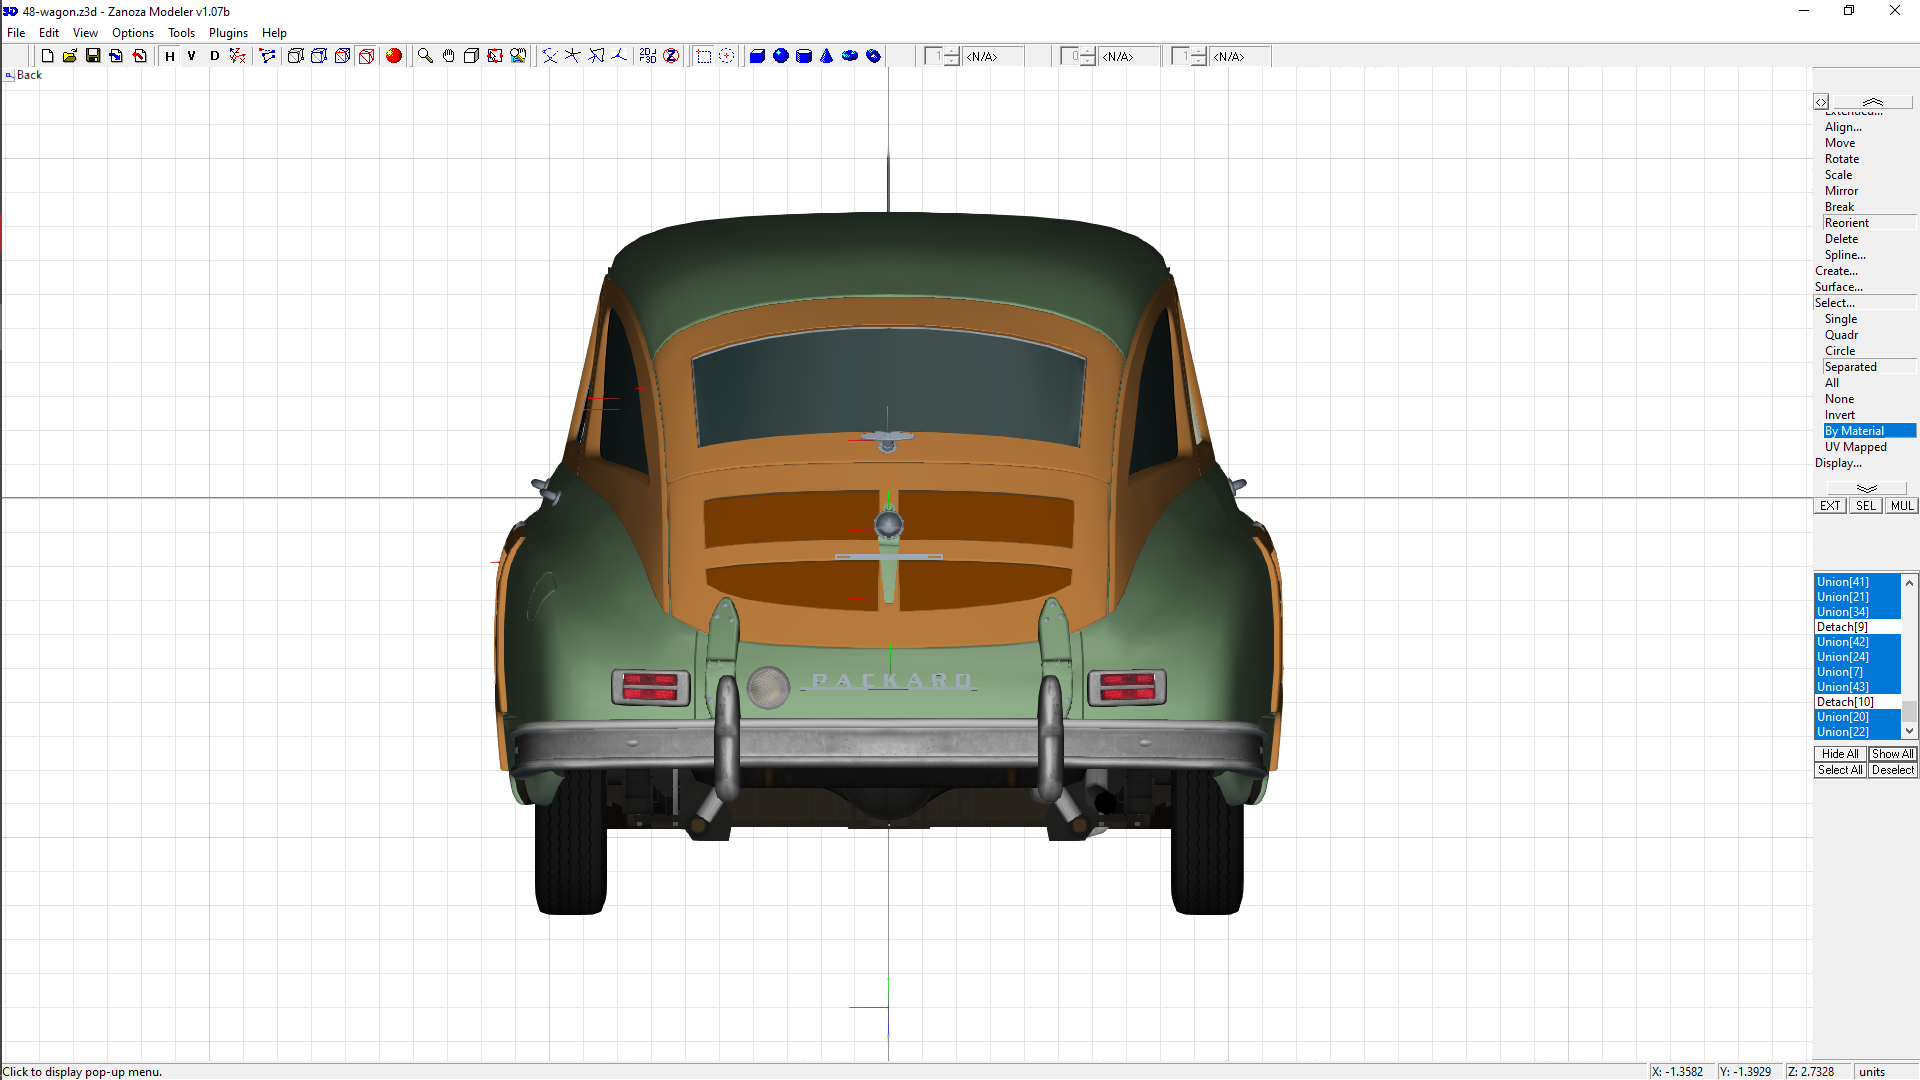Activate the Pan hand tool
This screenshot has width=1920, height=1080.
point(448,56)
